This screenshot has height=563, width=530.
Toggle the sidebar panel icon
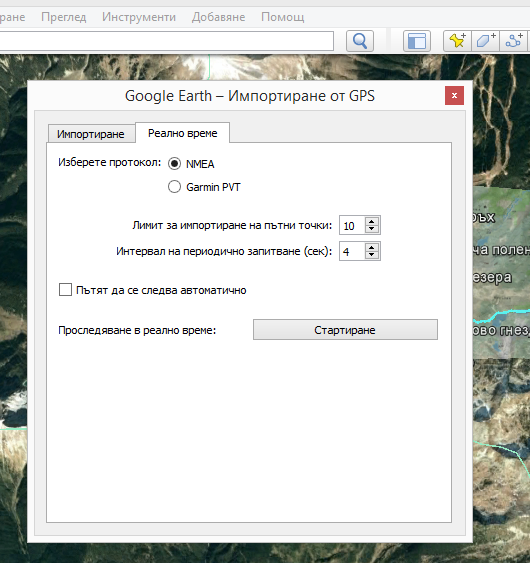(417, 41)
